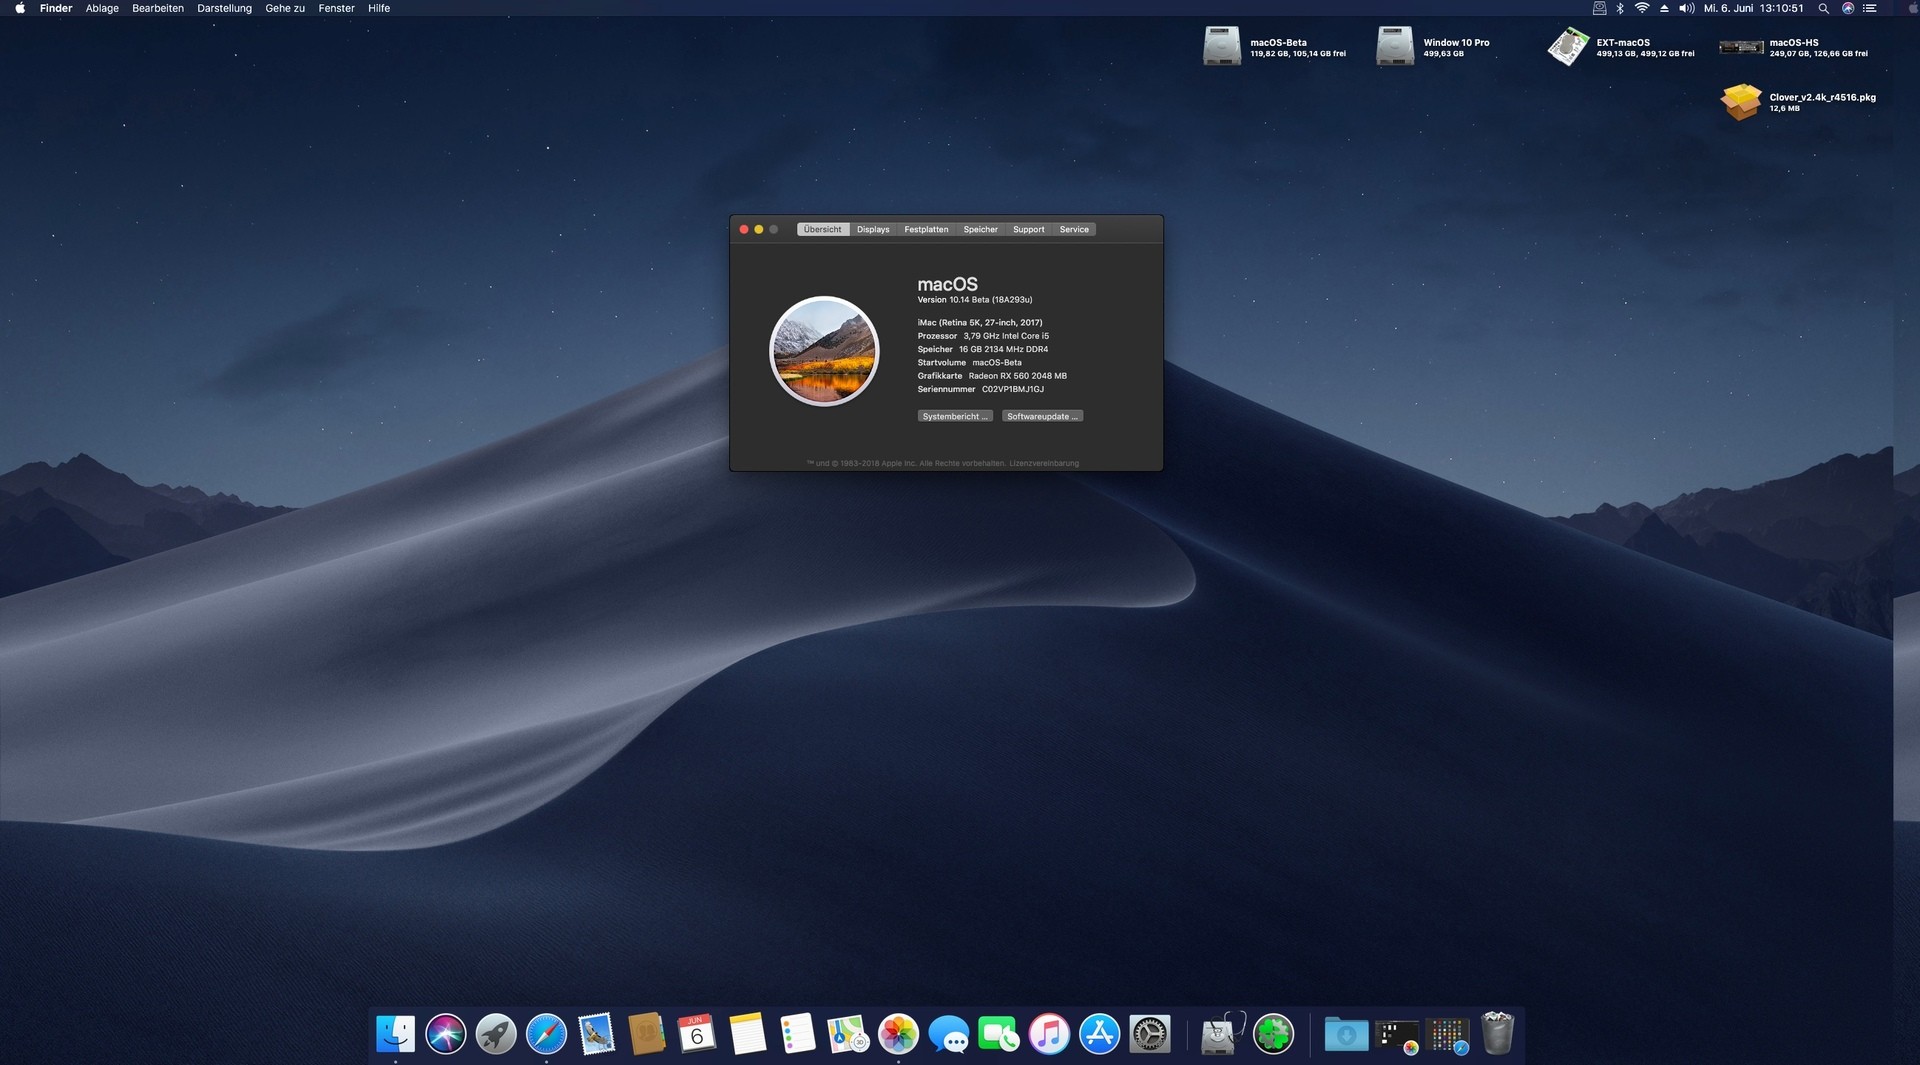Image resolution: width=1920 pixels, height=1065 pixels.
Task: Open the Wi-Fi status menu
Action: point(1641,8)
